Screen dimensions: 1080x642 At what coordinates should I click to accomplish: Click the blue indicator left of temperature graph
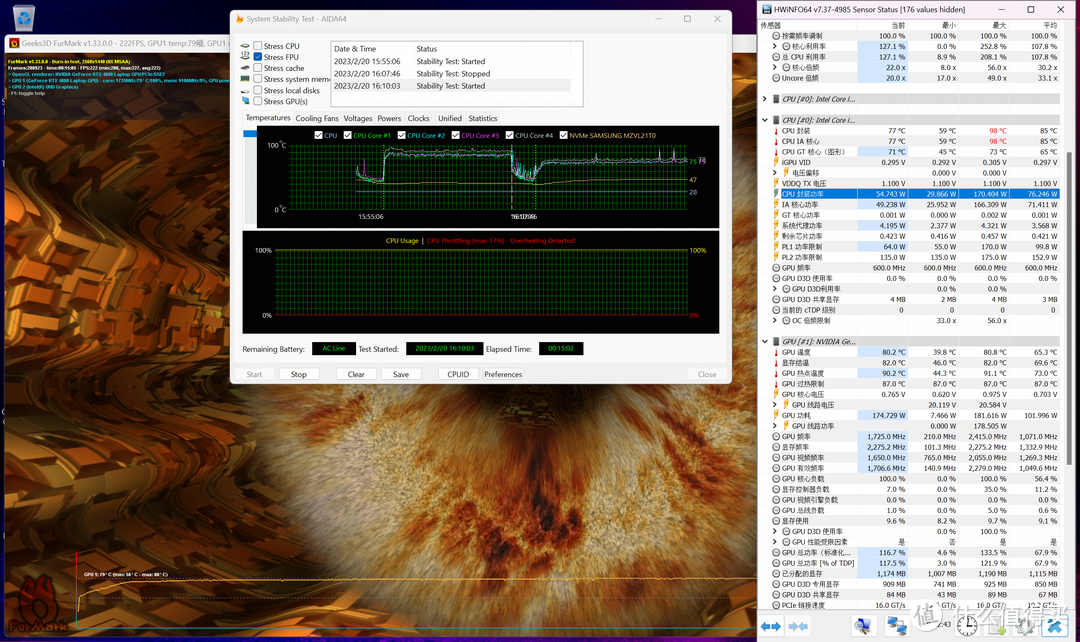coord(249,134)
